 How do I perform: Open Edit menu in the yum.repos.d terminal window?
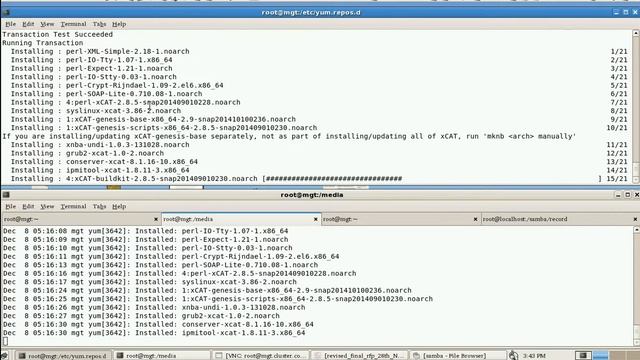pos(28,24)
